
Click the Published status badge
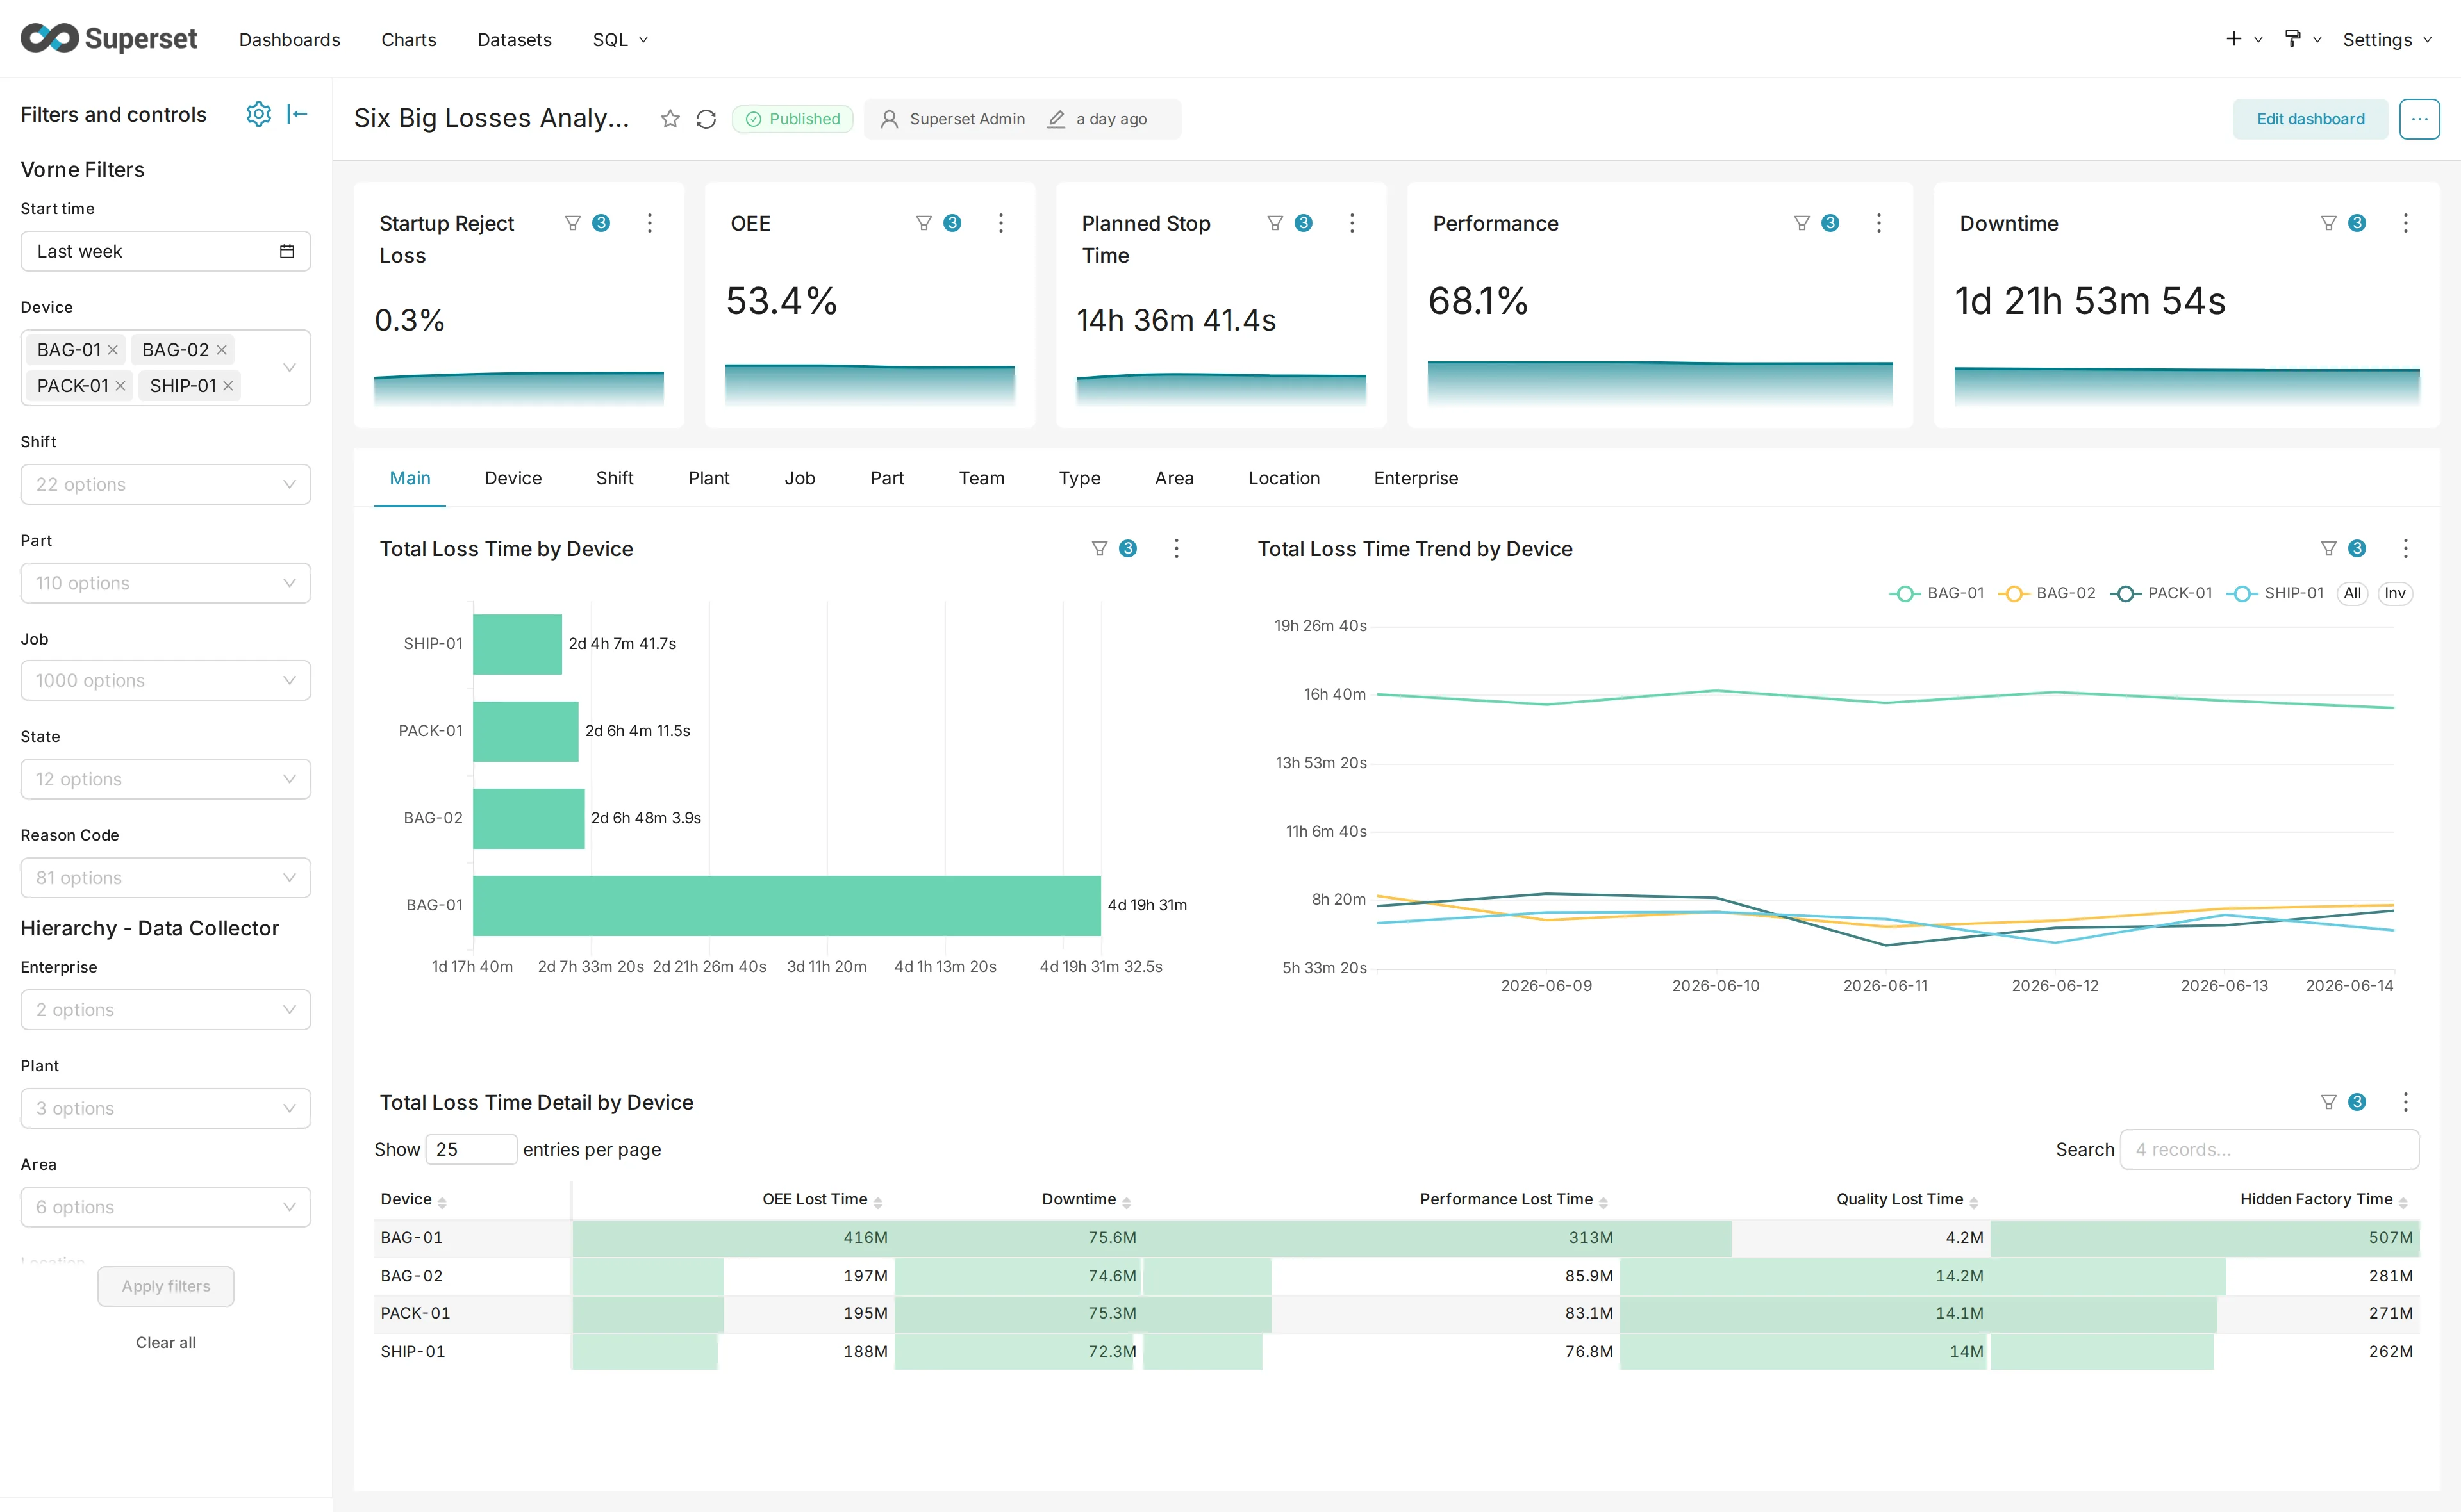coord(793,119)
